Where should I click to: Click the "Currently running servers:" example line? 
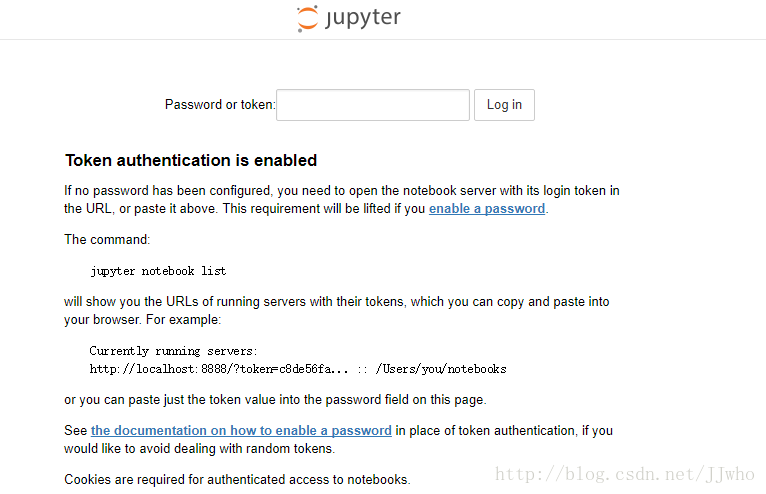click(173, 351)
